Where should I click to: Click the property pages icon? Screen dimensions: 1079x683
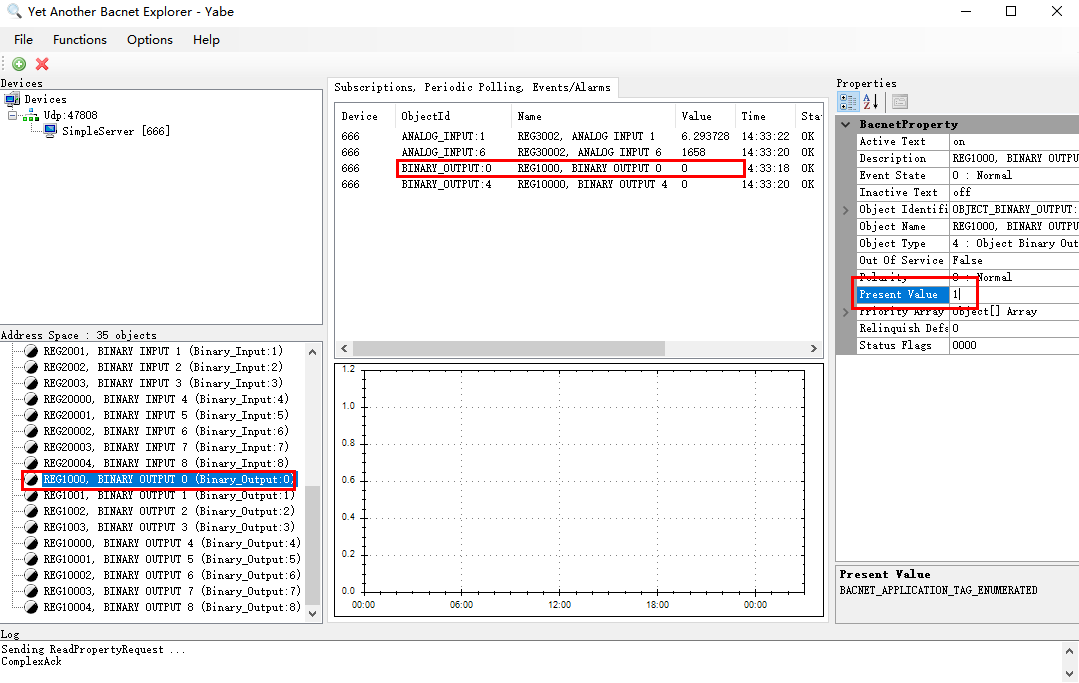coord(899,102)
